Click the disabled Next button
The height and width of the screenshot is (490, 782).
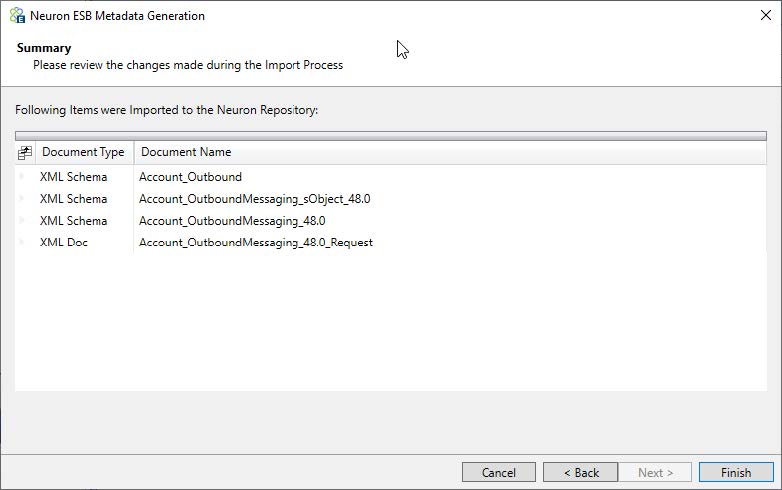click(655, 472)
